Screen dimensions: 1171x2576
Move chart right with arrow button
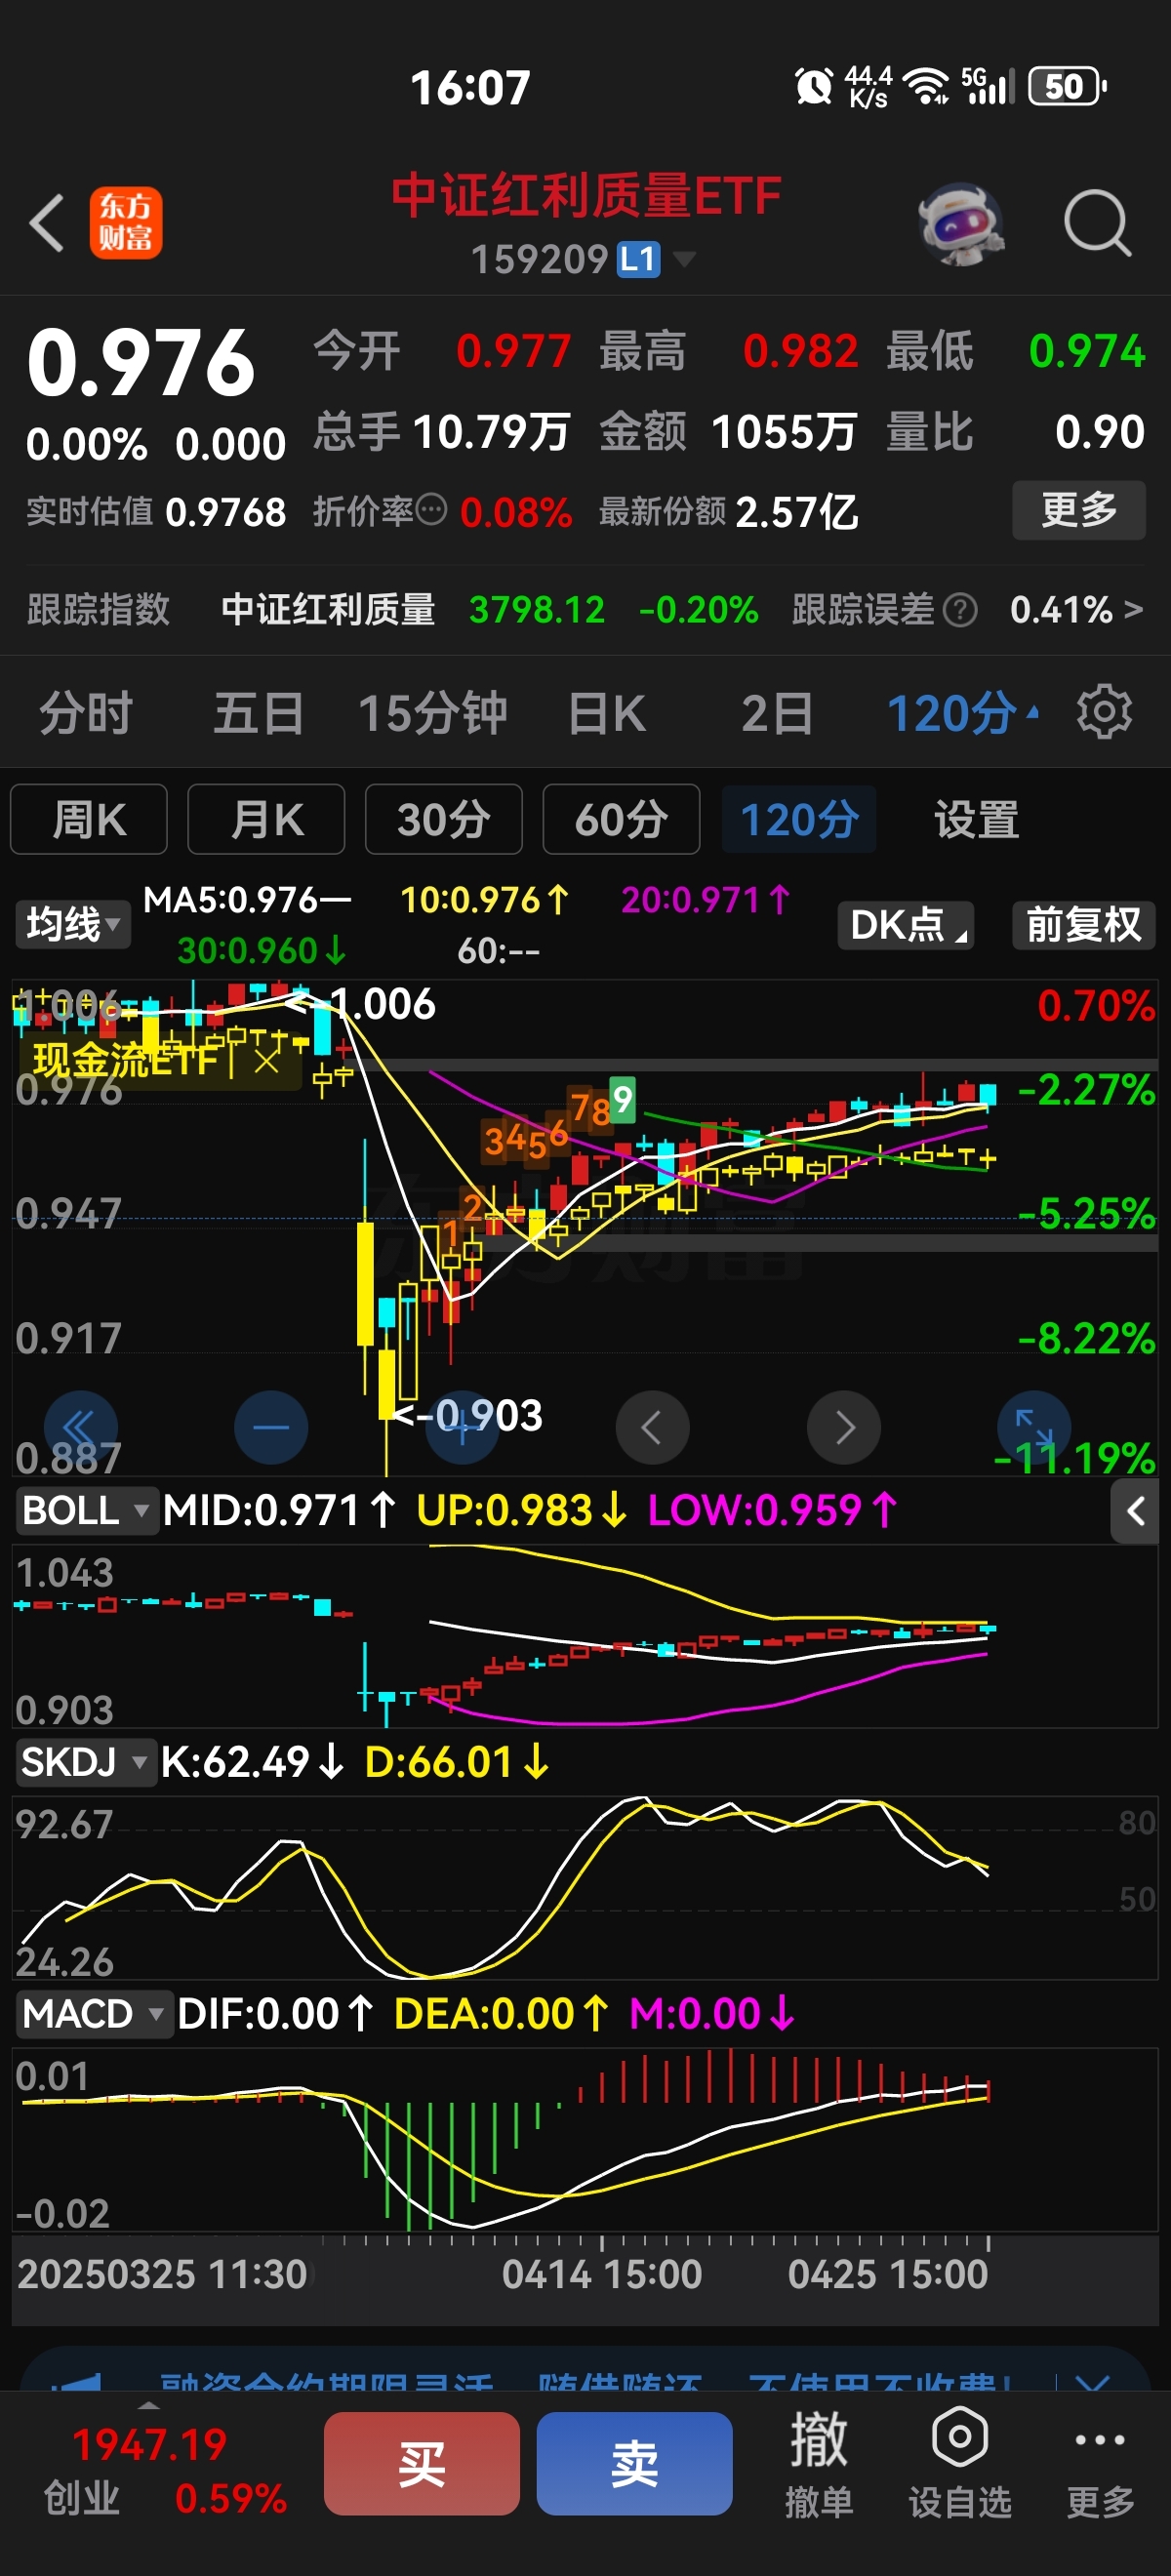pos(844,1427)
